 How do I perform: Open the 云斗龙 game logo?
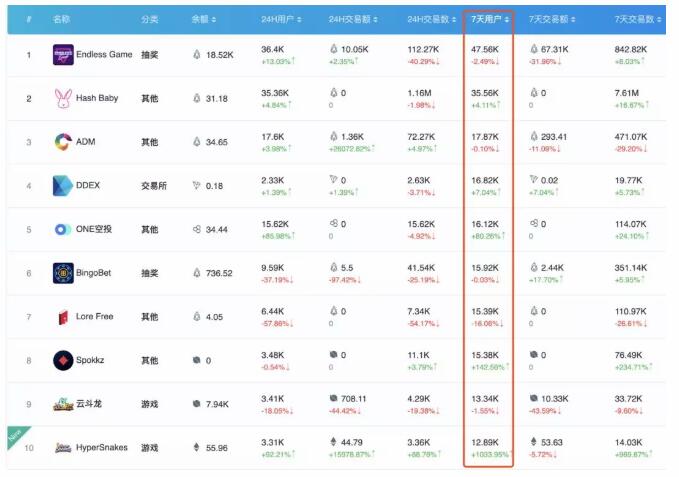coord(63,404)
